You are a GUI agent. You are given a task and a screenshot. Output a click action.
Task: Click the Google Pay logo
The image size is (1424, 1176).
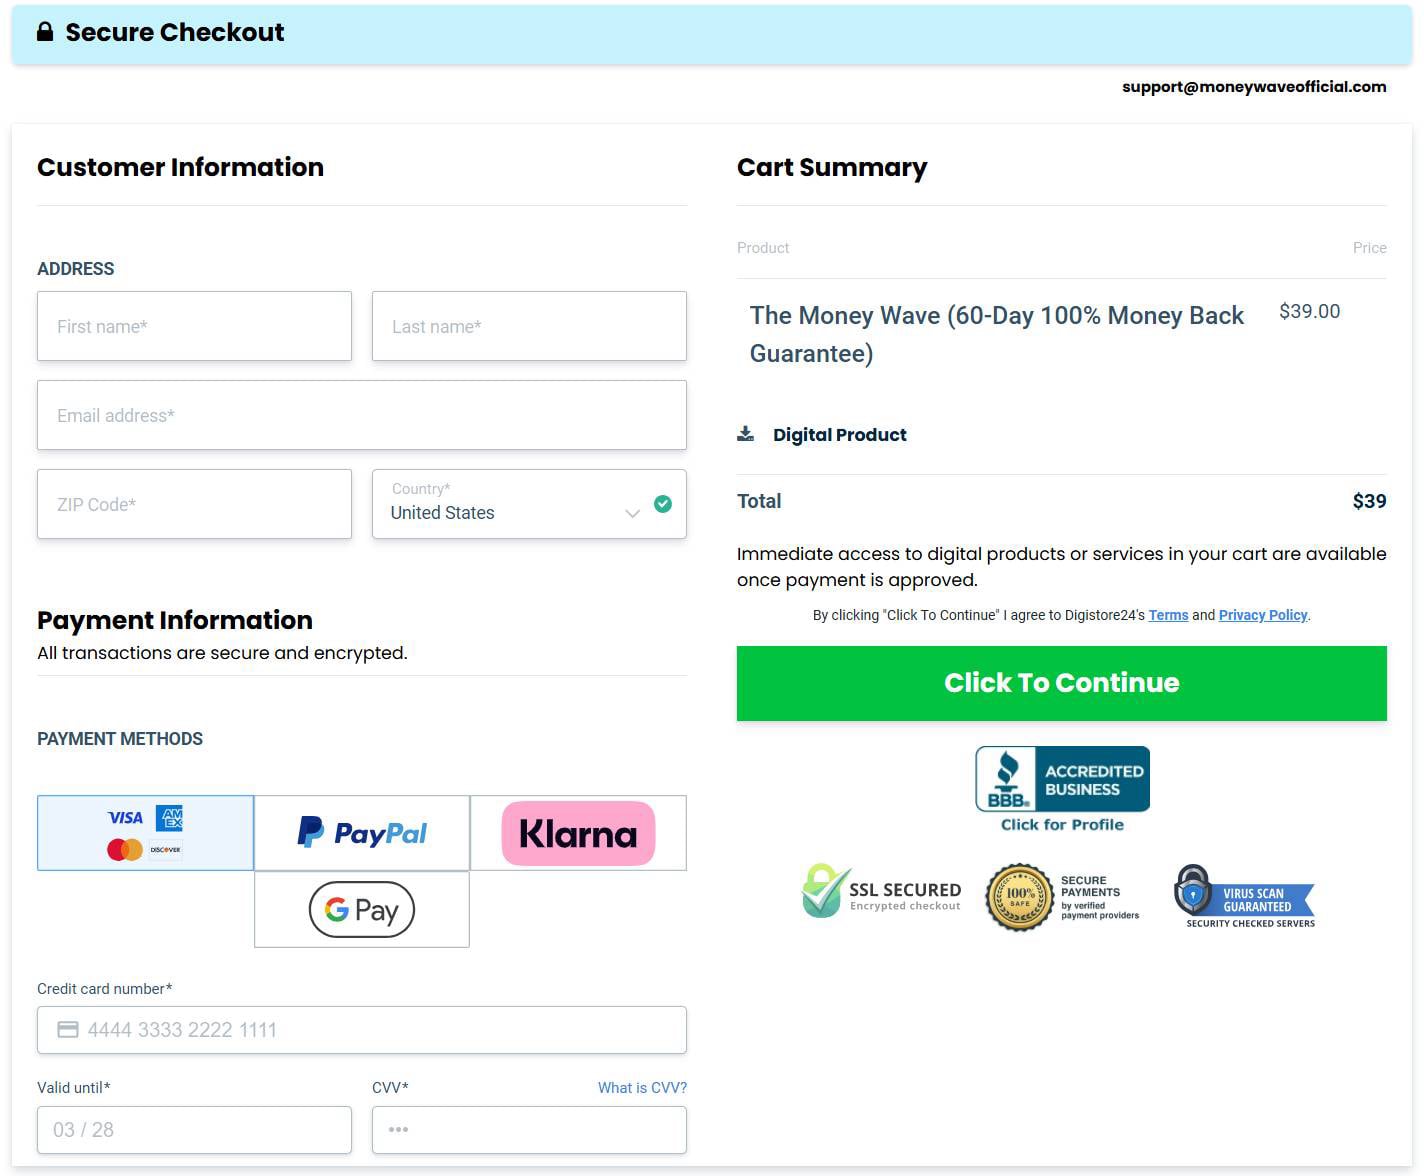(x=361, y=909)
